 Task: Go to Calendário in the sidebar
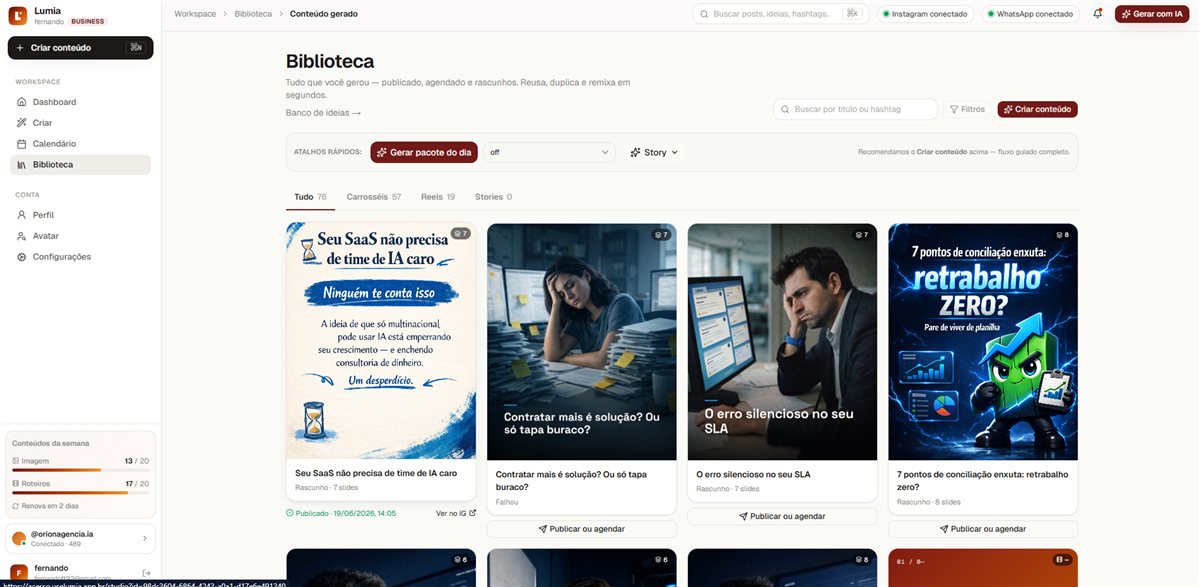click(80, 144)
